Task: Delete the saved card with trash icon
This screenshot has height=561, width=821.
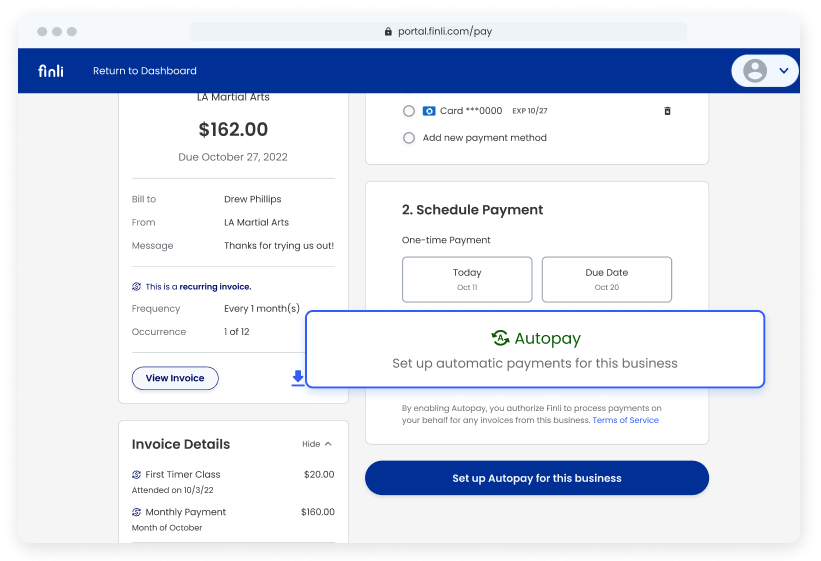Action: [x=667, y=111]
